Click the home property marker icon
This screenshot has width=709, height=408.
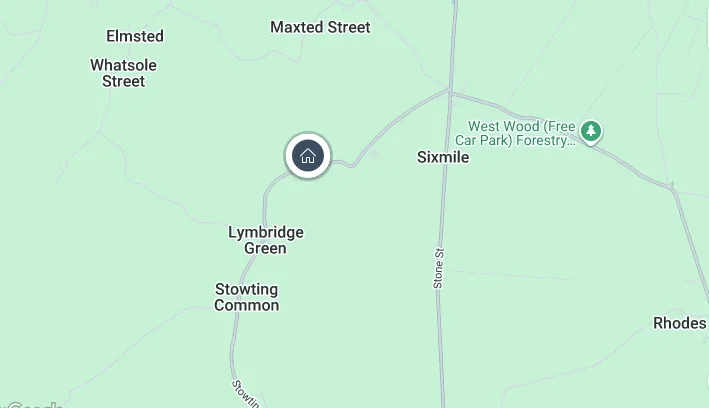[308, 156]
